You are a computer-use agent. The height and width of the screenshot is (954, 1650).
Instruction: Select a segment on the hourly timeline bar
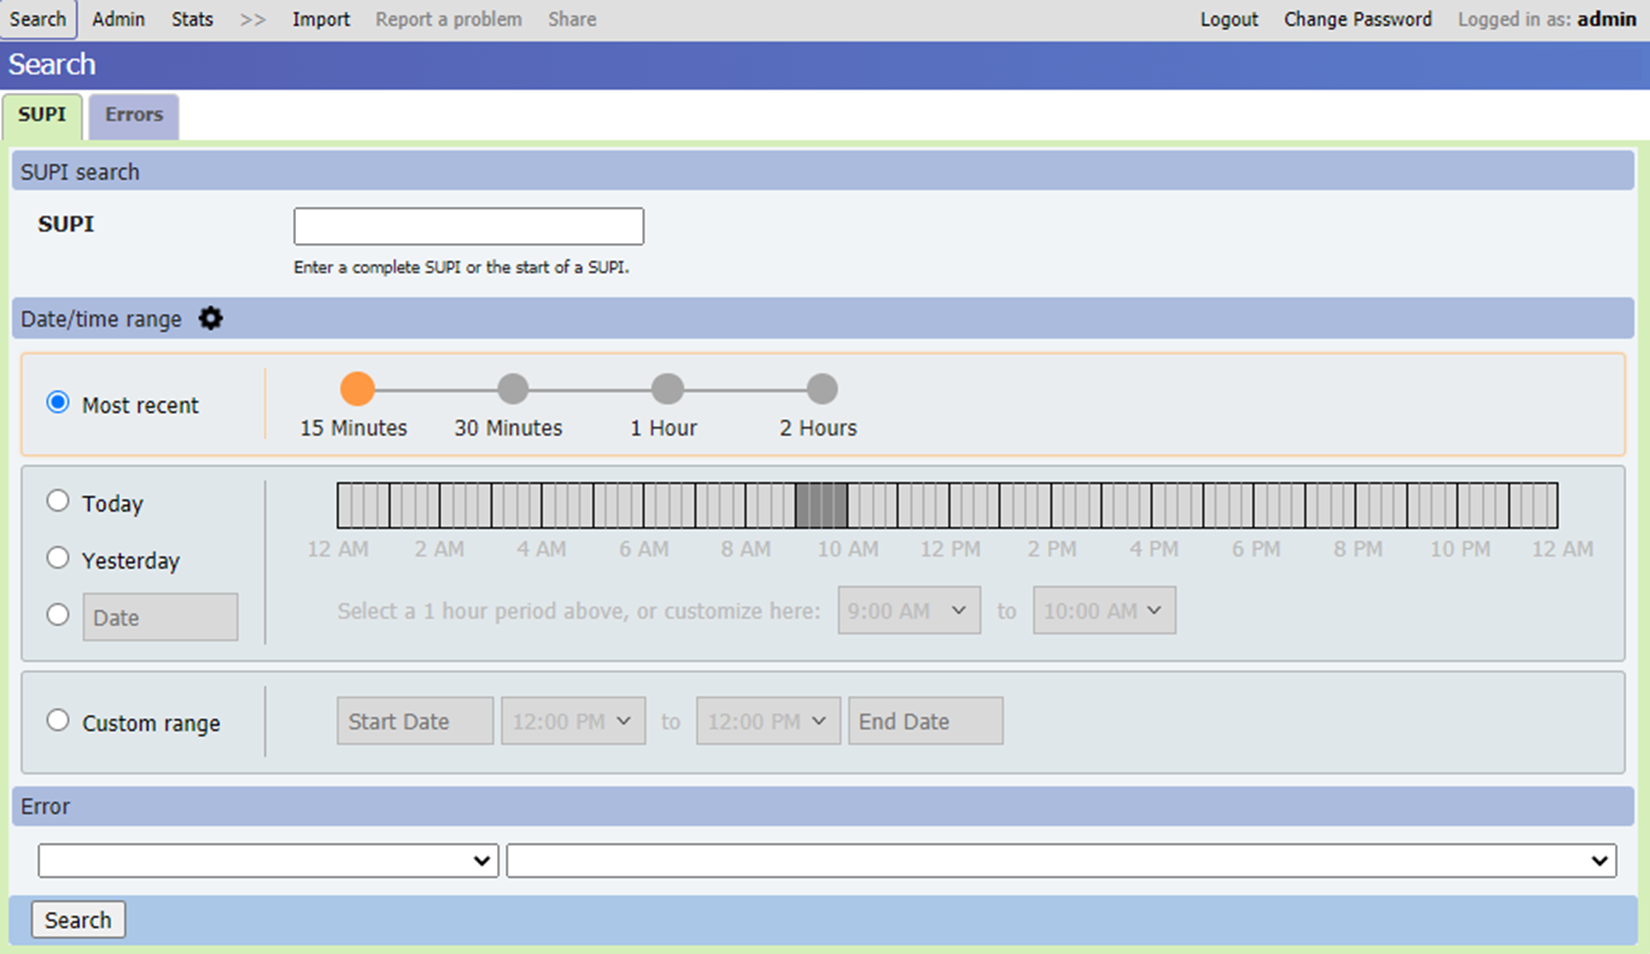tap(820, 505)
